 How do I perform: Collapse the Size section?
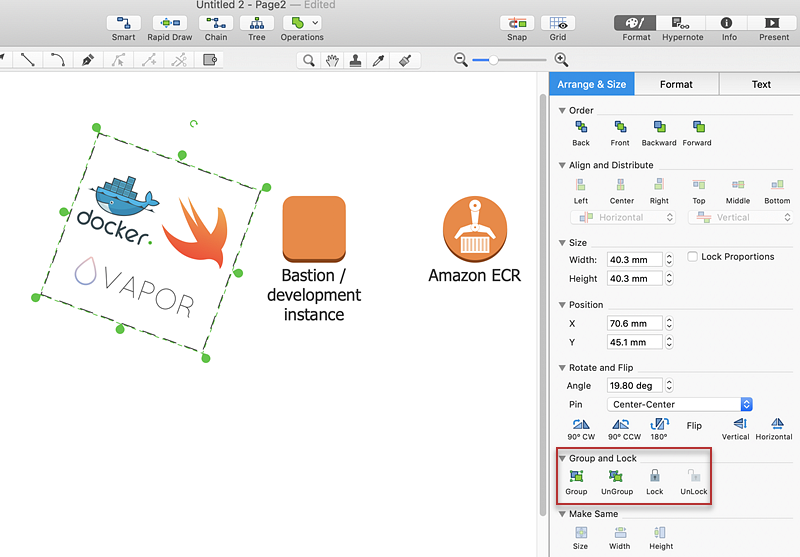coord(562,243)
